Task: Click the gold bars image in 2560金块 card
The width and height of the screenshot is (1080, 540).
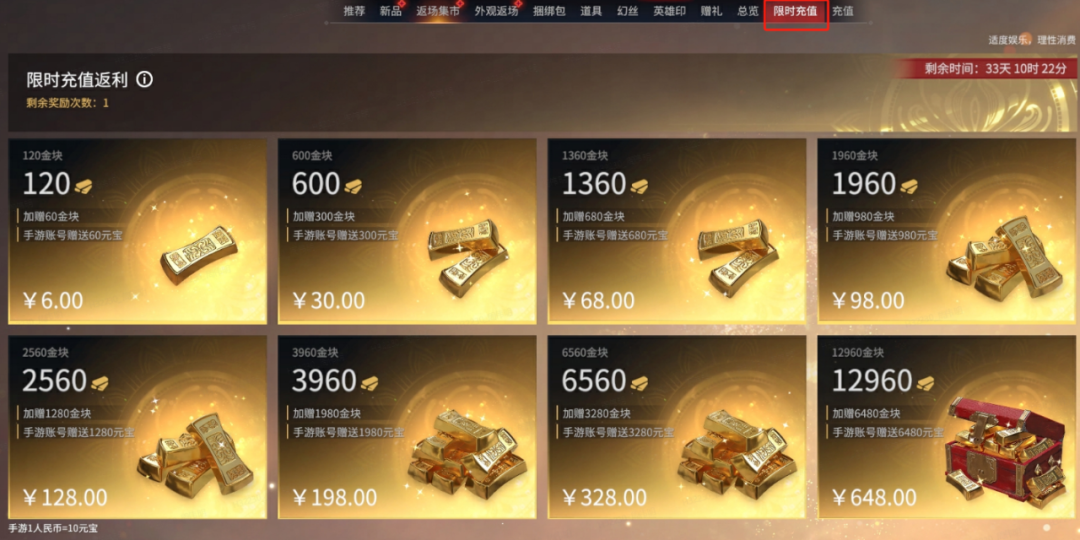Action: 196,453
